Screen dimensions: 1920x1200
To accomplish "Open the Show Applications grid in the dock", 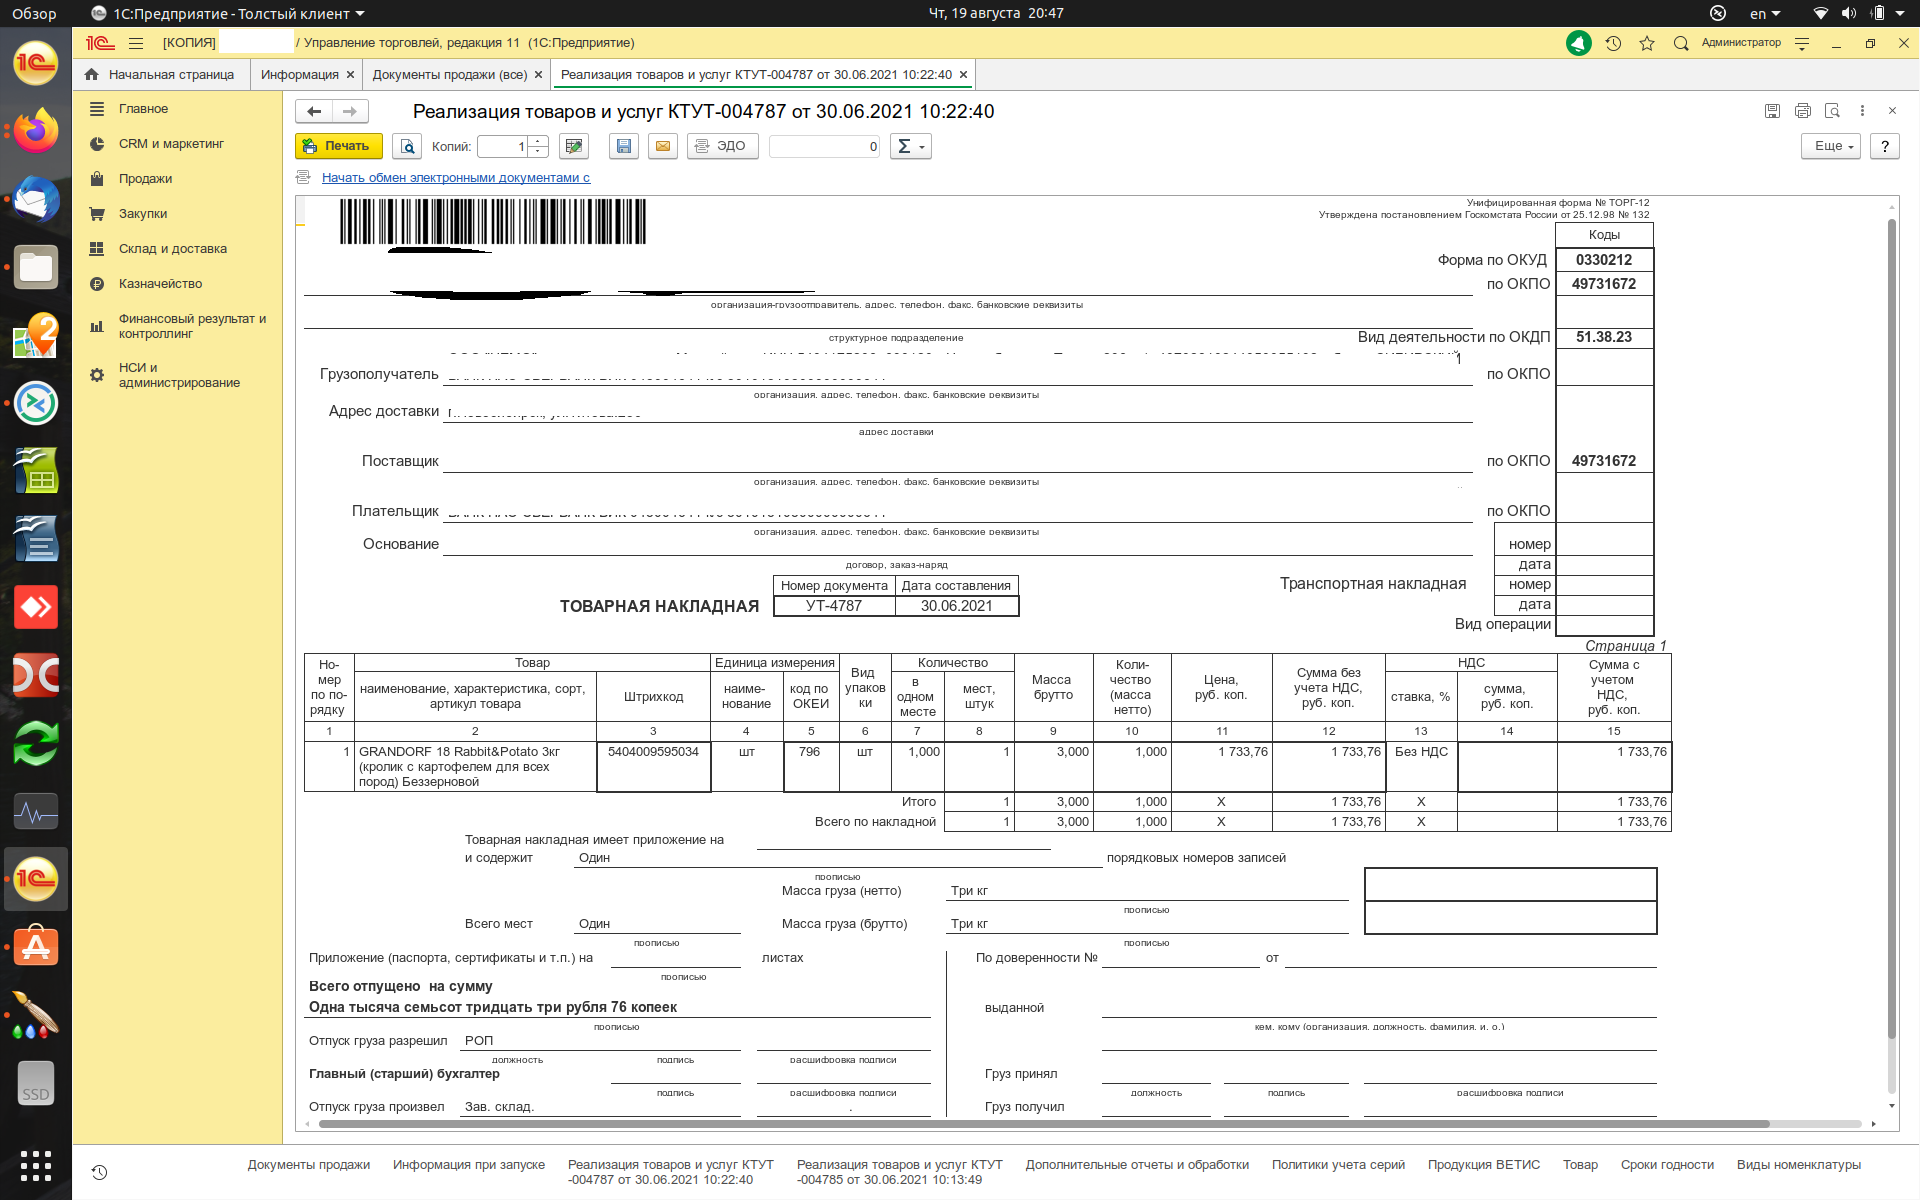I will [36, 1165].
